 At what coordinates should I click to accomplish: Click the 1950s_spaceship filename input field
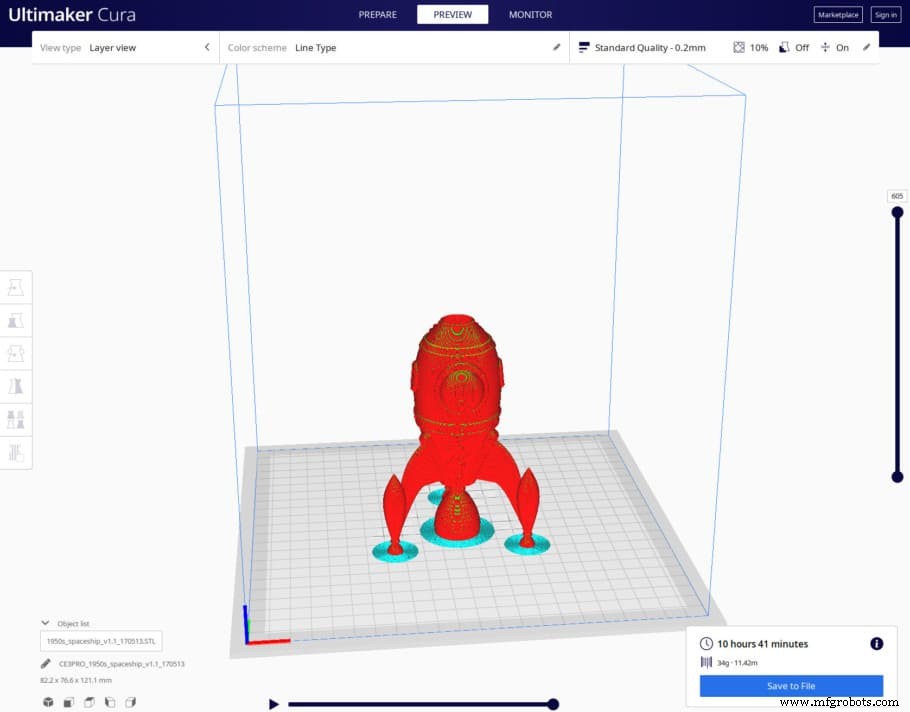point(100,641)
